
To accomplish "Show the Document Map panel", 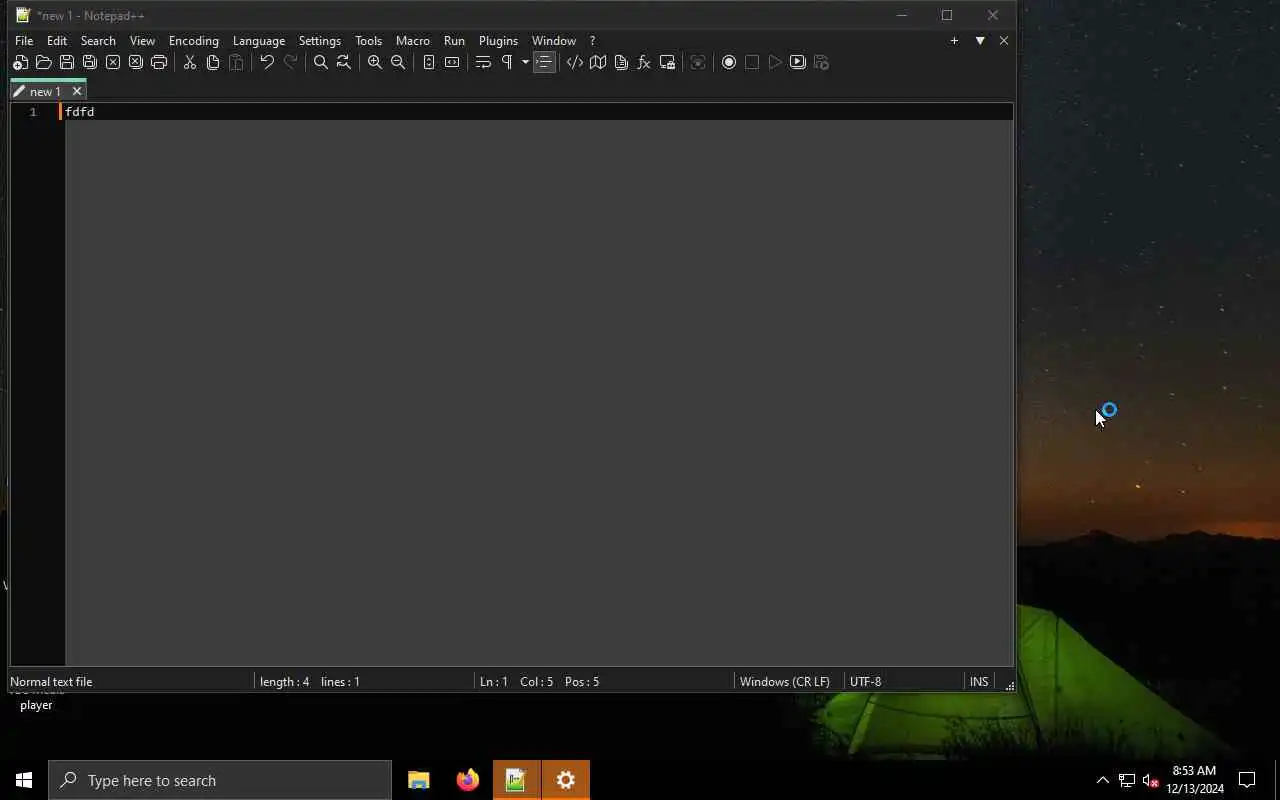I will [597, 62].
